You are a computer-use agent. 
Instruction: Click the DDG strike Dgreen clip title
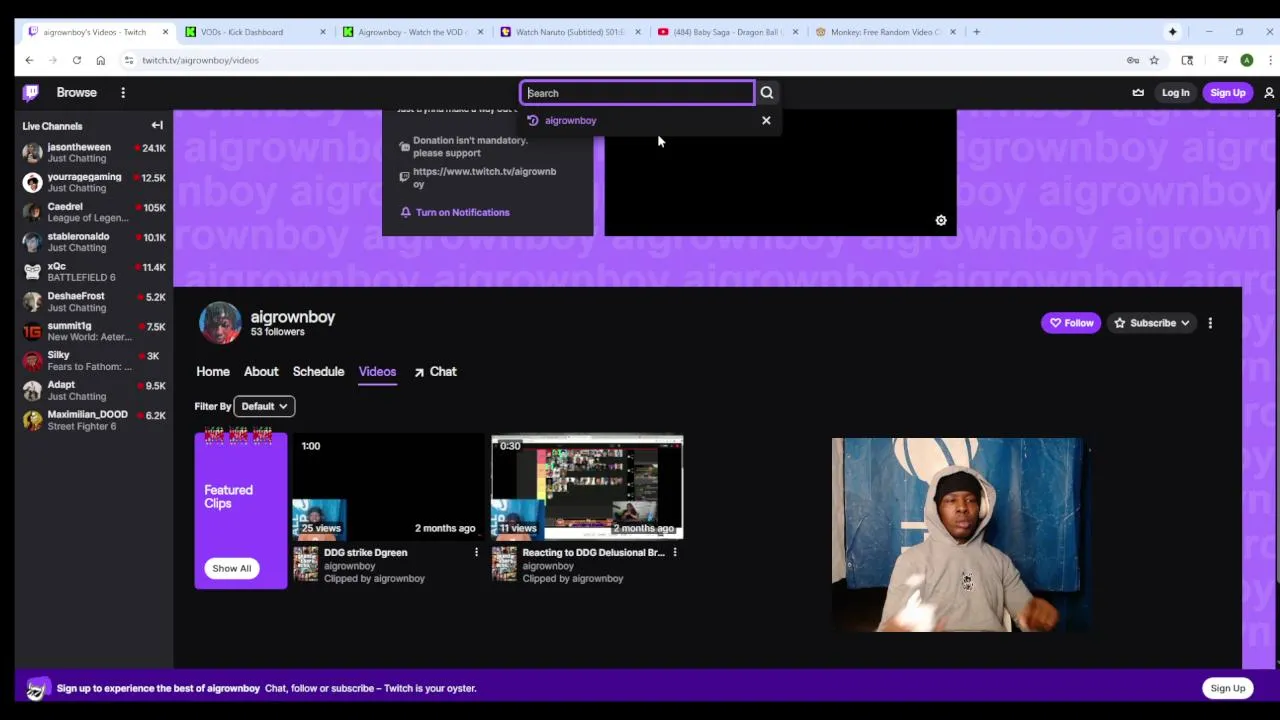pos(365,552)
